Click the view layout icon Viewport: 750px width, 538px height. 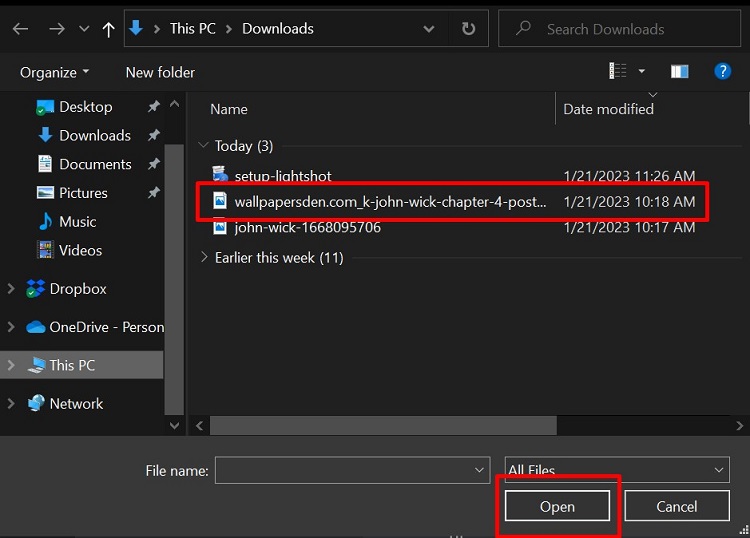(618, 71)
